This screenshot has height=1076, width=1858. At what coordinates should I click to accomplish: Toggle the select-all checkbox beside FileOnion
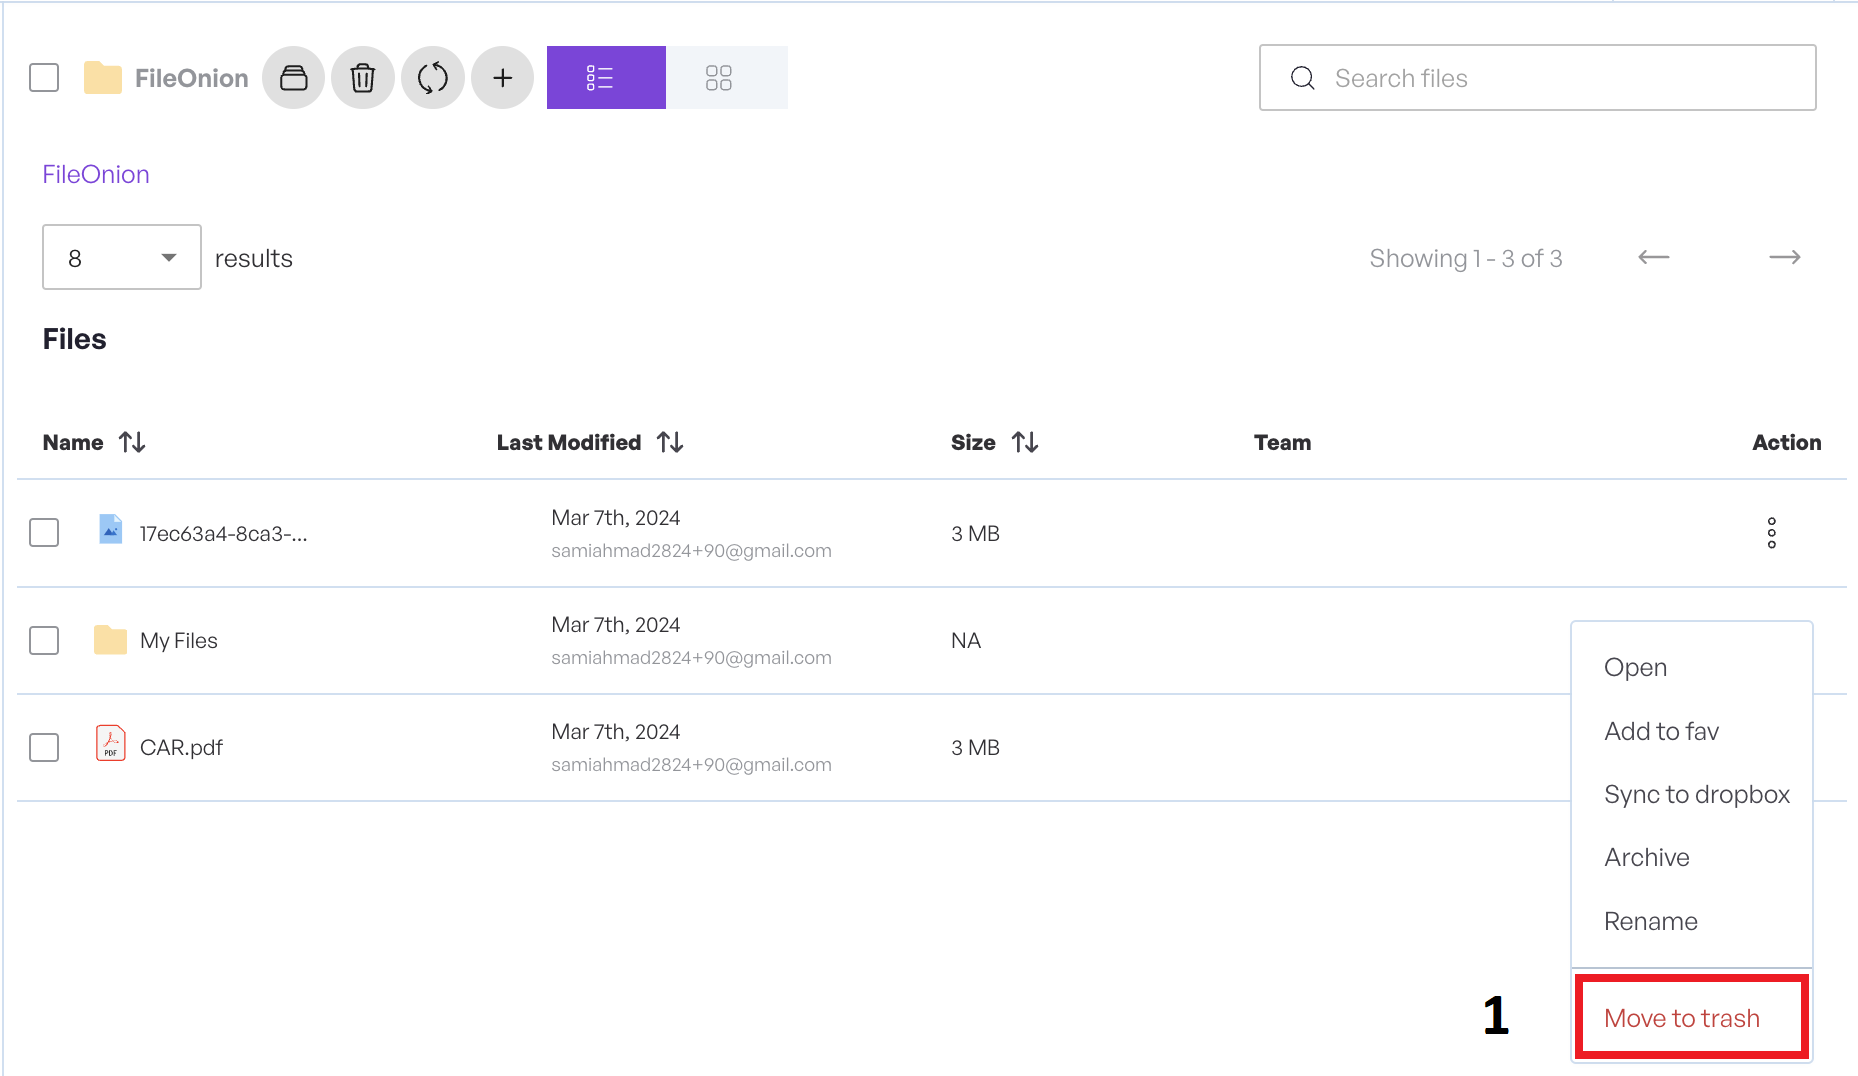pos(44,78)
